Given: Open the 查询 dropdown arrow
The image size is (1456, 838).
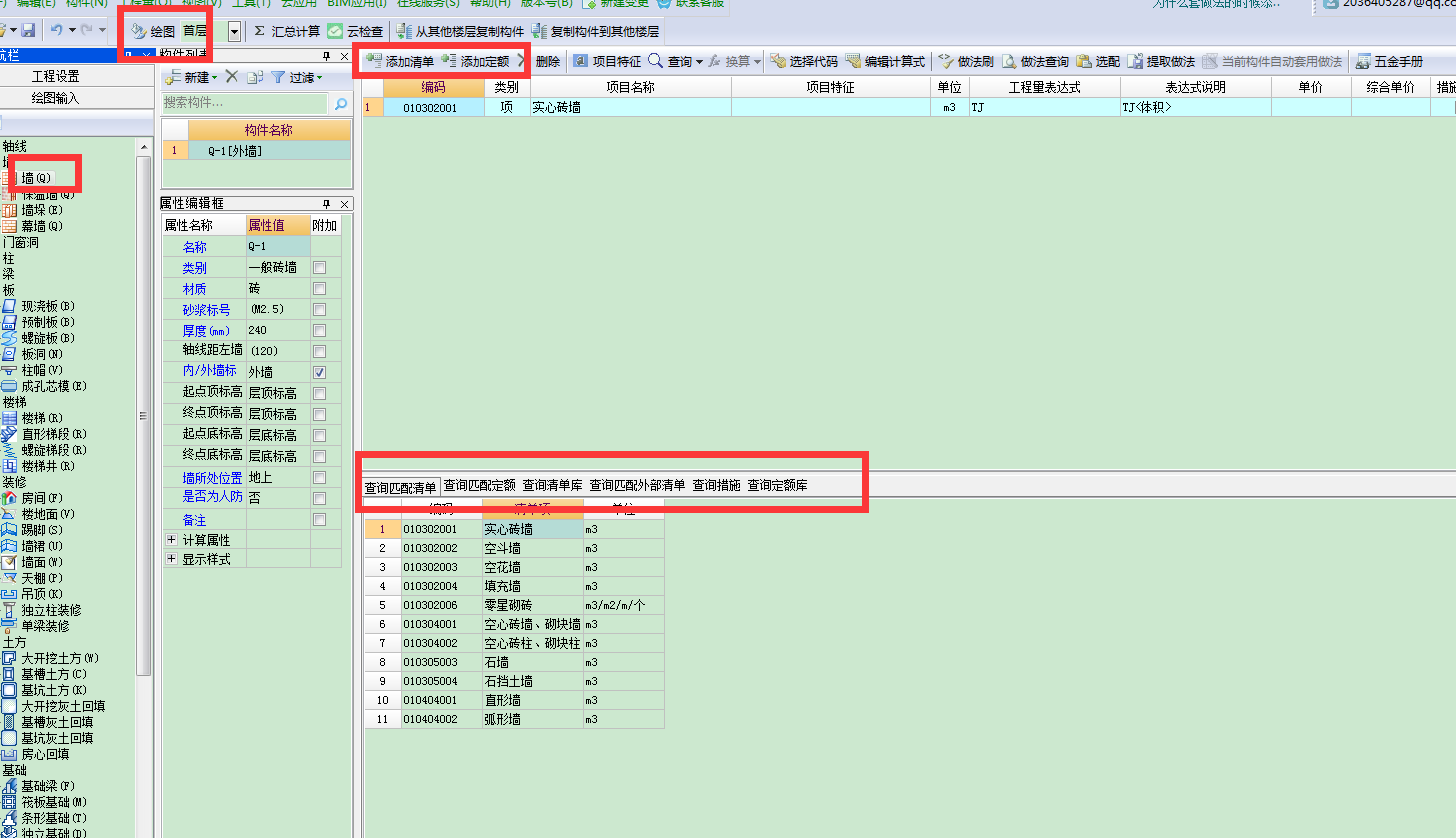Looking at the screenshot, I should tap(699, 62).
